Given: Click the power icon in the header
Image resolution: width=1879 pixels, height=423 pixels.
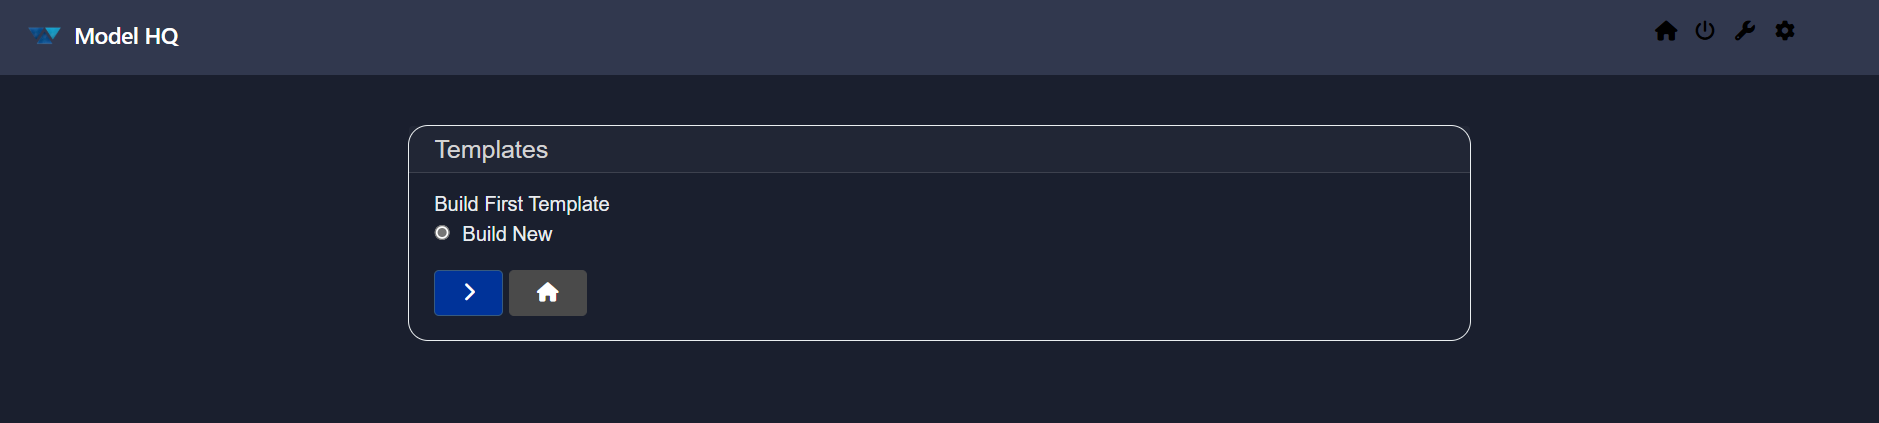Looking at the screenshot, I should pyautogui.click(x=1705, y=31).
